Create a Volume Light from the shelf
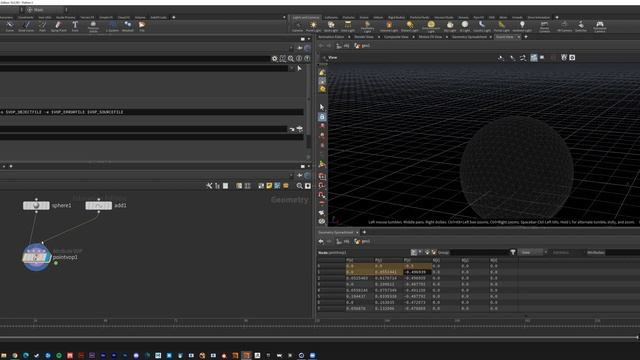640x360 pixels. [389, 27]
